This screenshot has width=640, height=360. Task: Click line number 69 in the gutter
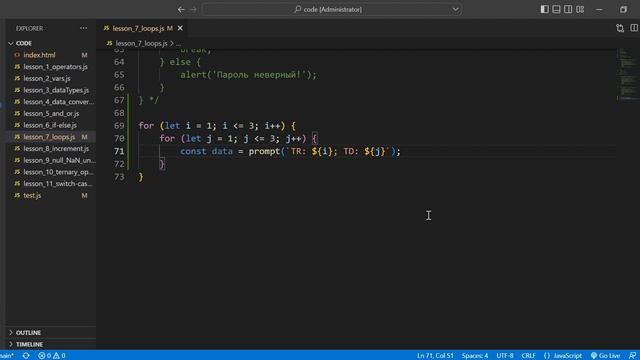pyautogui.click(x=119, y=125)
